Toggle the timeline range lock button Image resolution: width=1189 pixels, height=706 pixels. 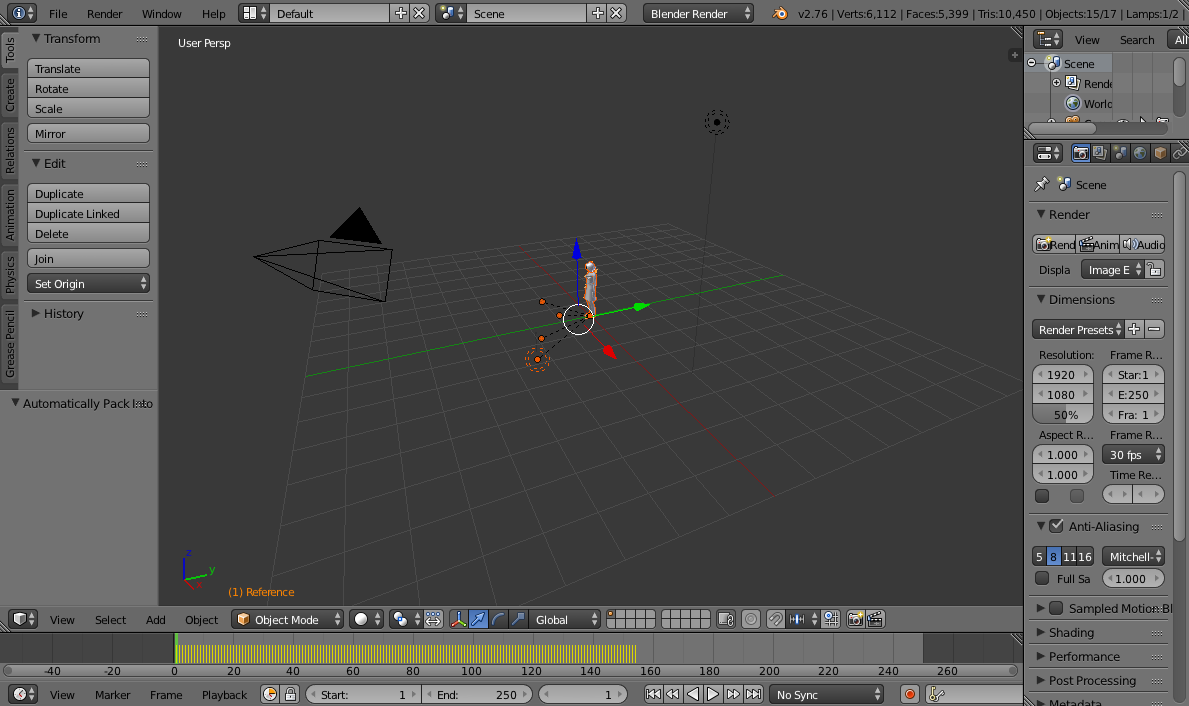coord(290,694)
